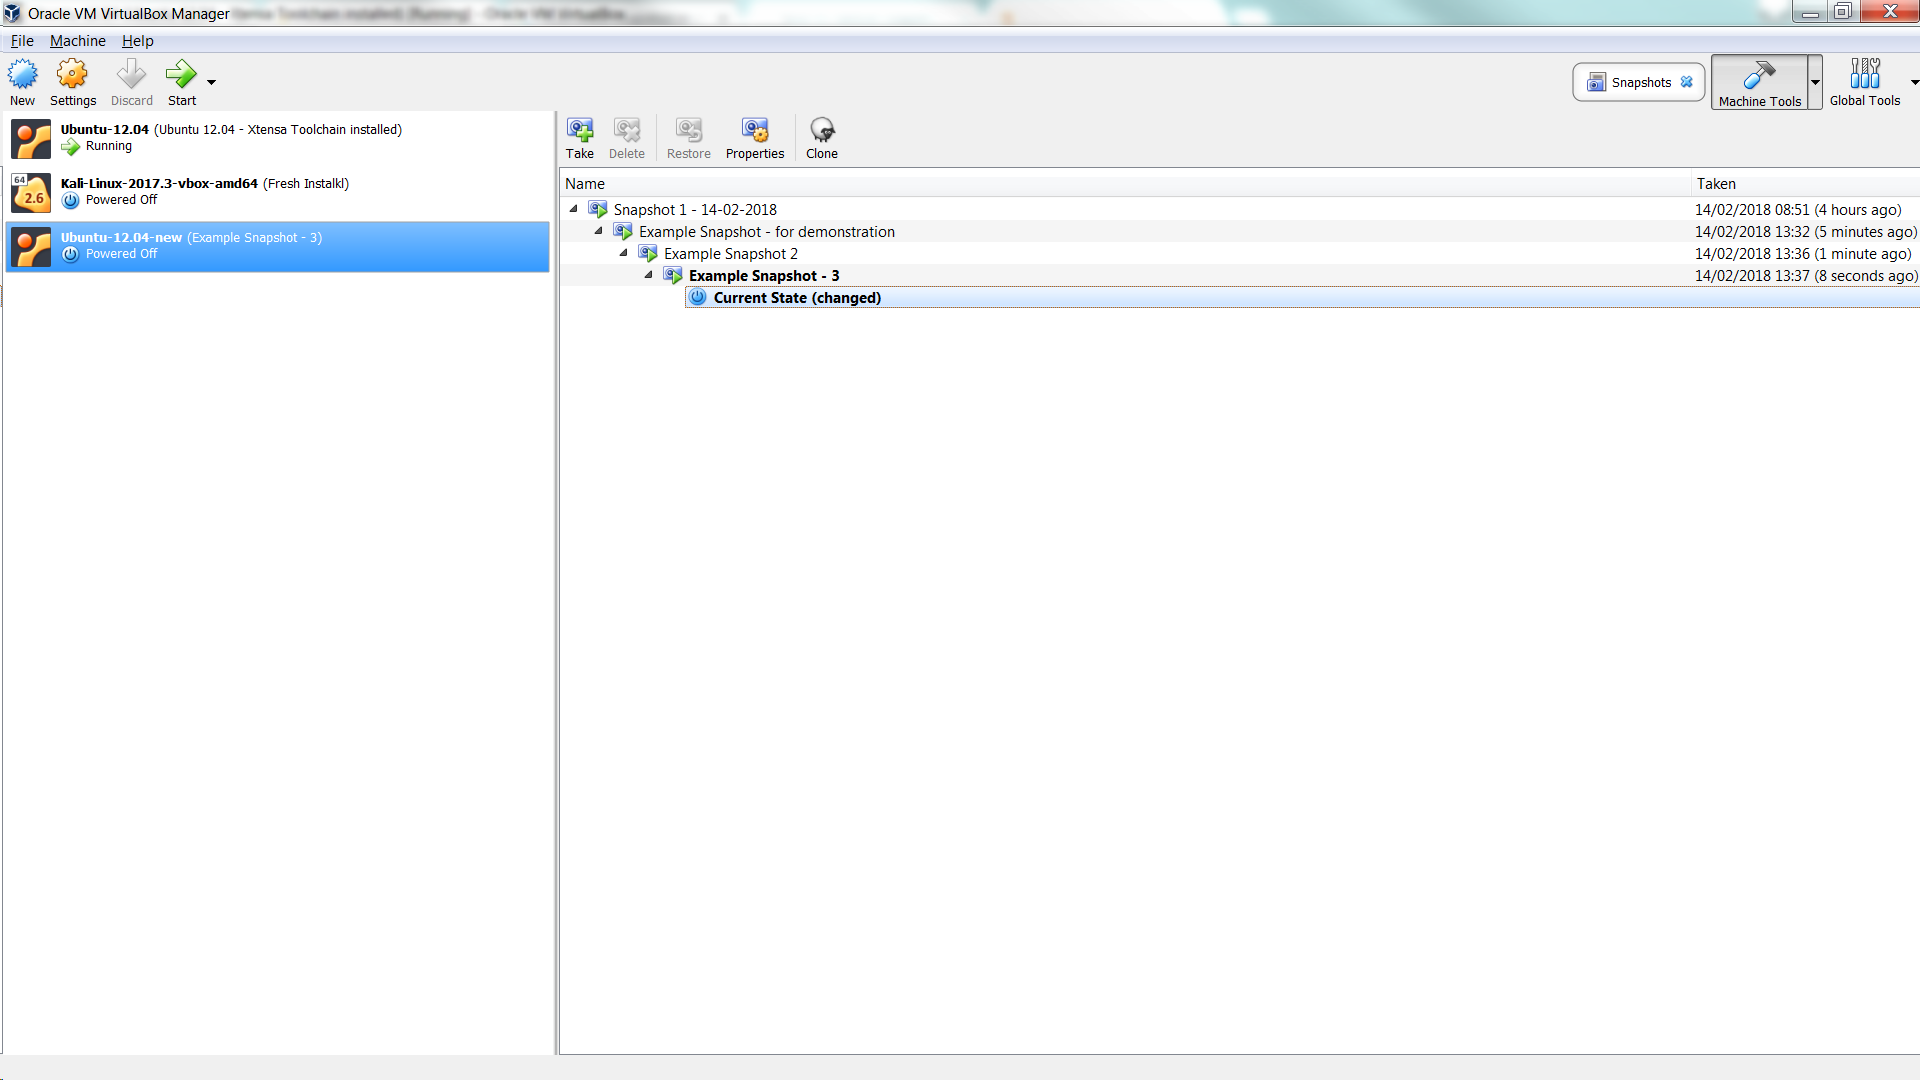Select the Example Snapshot - for demonstration entry
Viewport: 1920px width, 1080px height.
766,231
